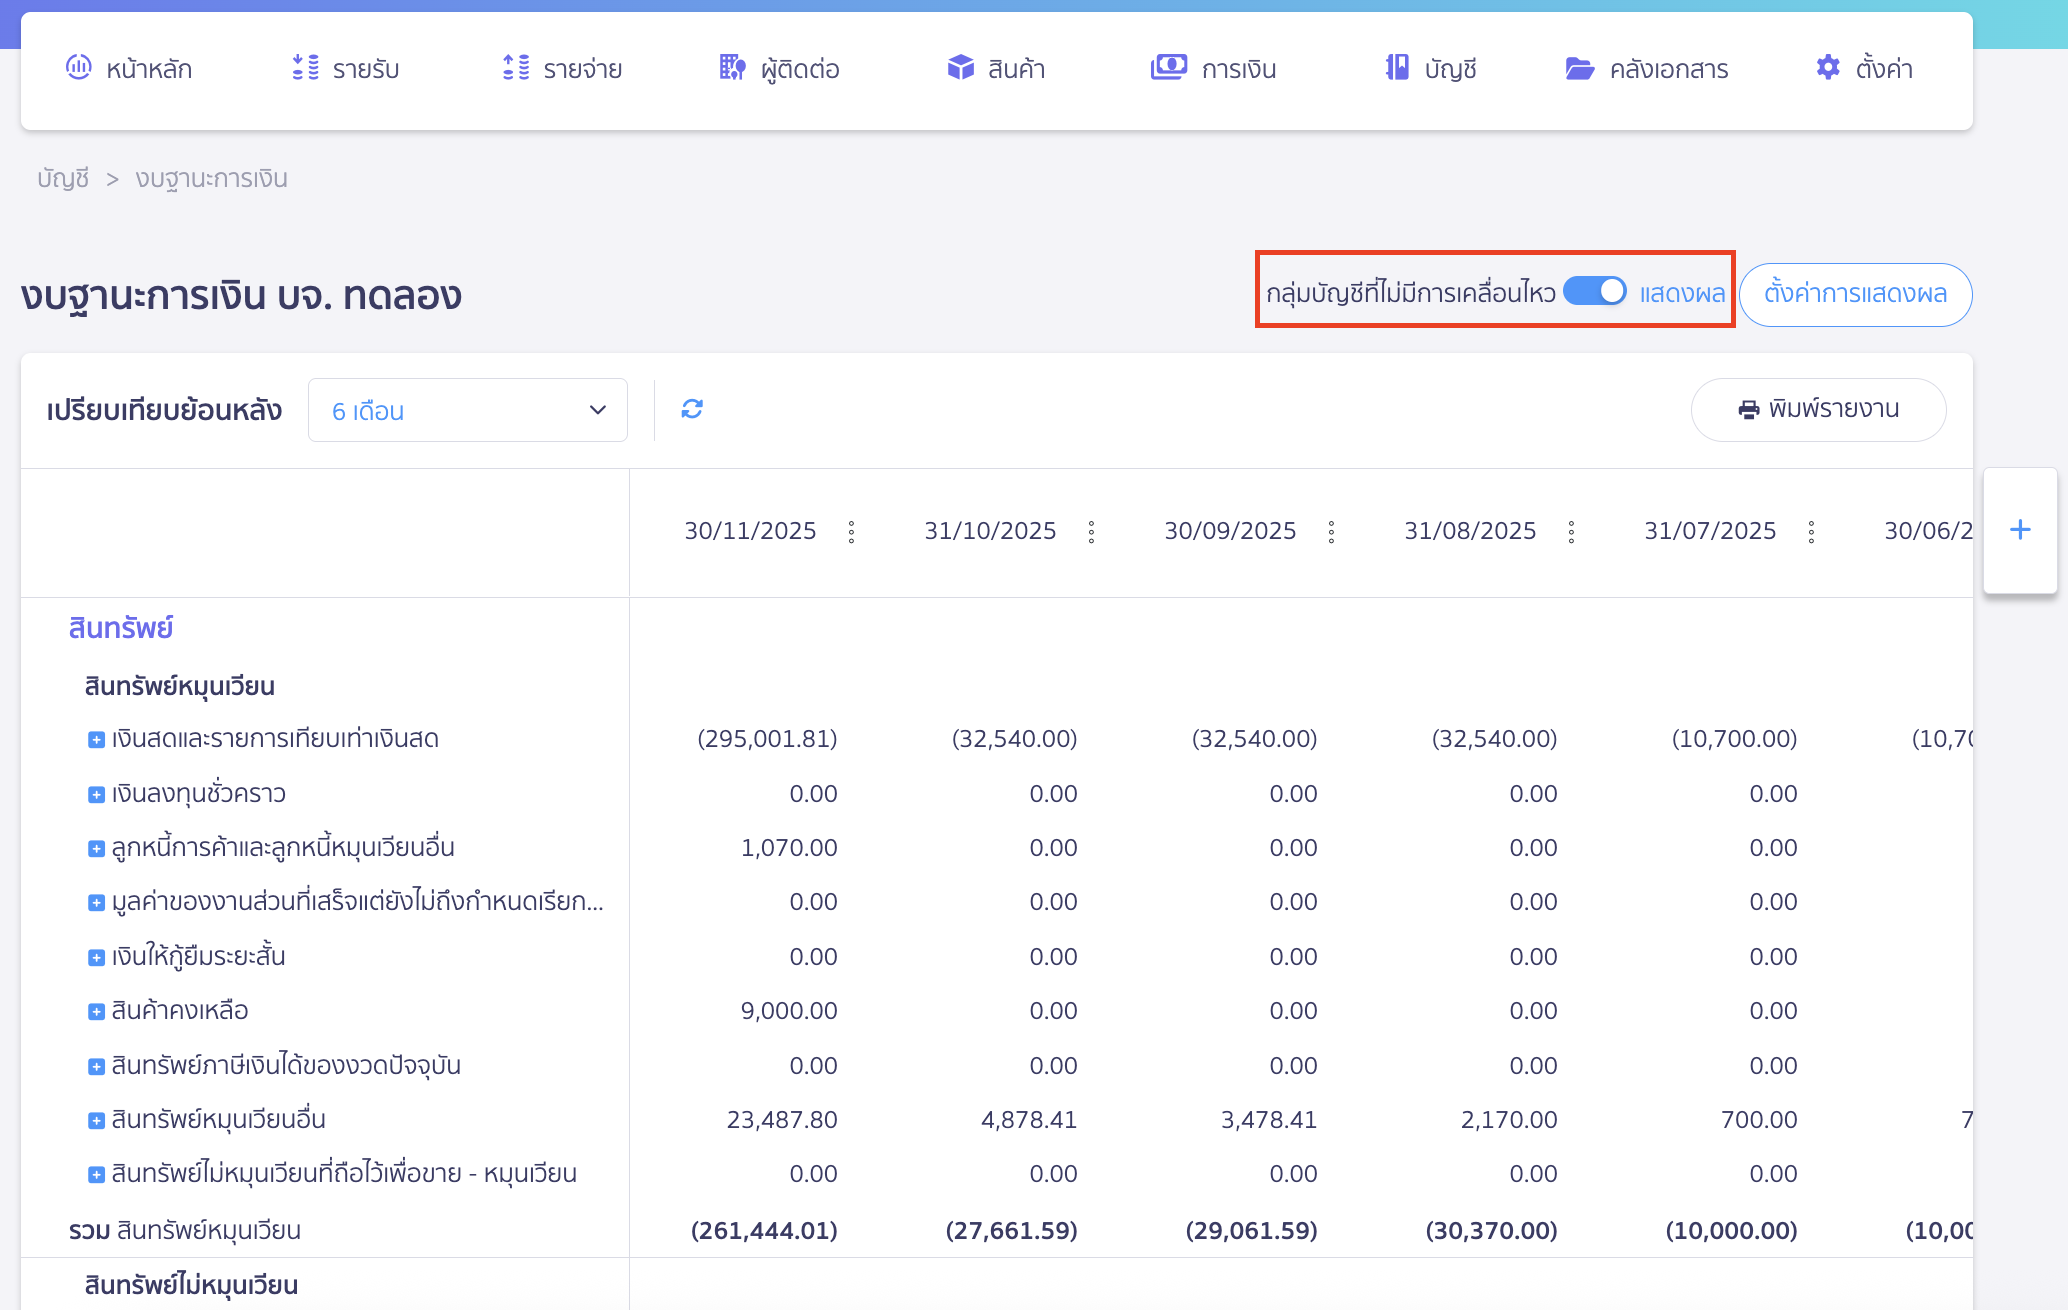The width and height of the screenshot is (2068, 1310).
Task: Open the three-dot menu for 31/08/2025 column
Action: (1571, 532)
